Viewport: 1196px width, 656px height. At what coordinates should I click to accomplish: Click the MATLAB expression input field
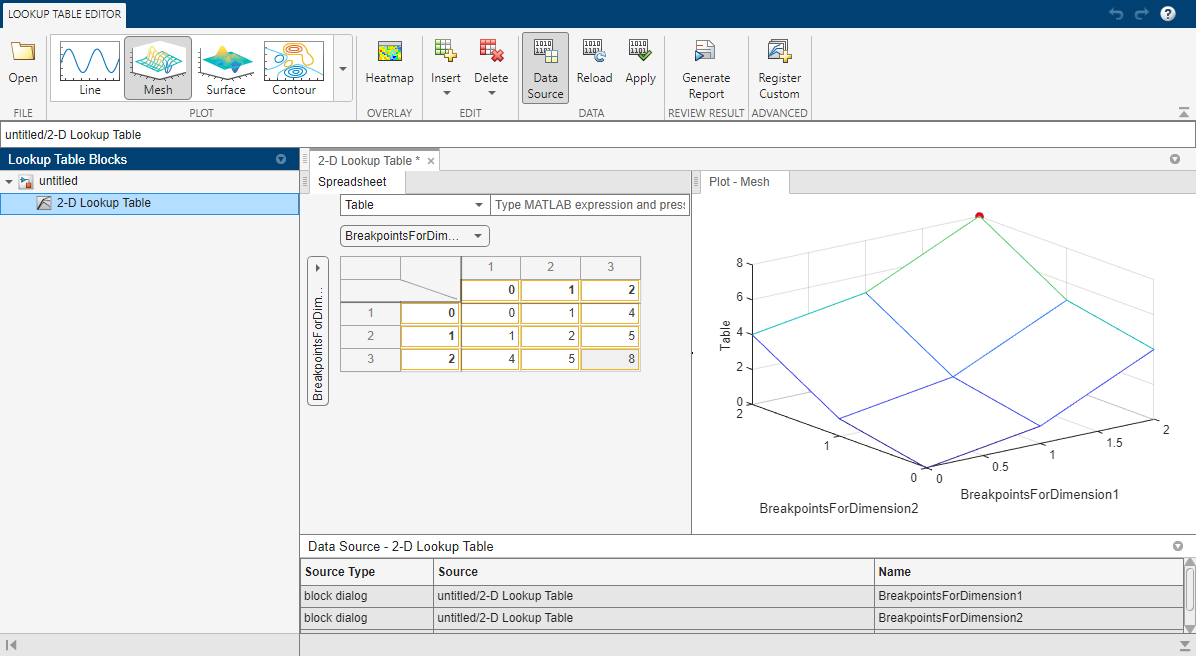point(590,205)
